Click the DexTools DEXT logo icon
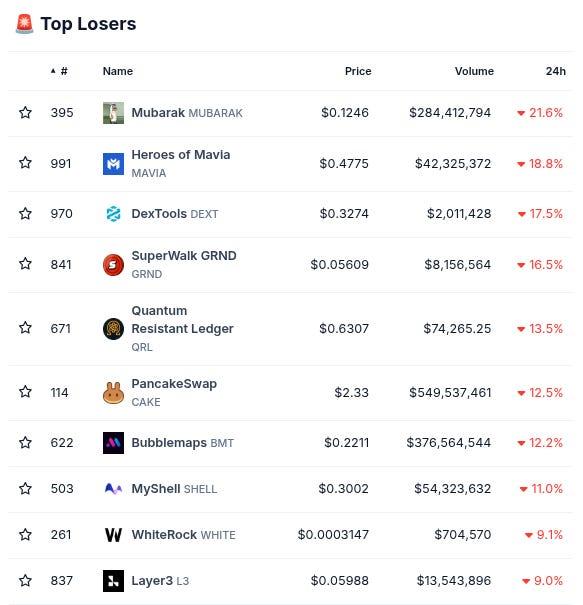Viewport: 583px width, 605px height. click(113, 214)
